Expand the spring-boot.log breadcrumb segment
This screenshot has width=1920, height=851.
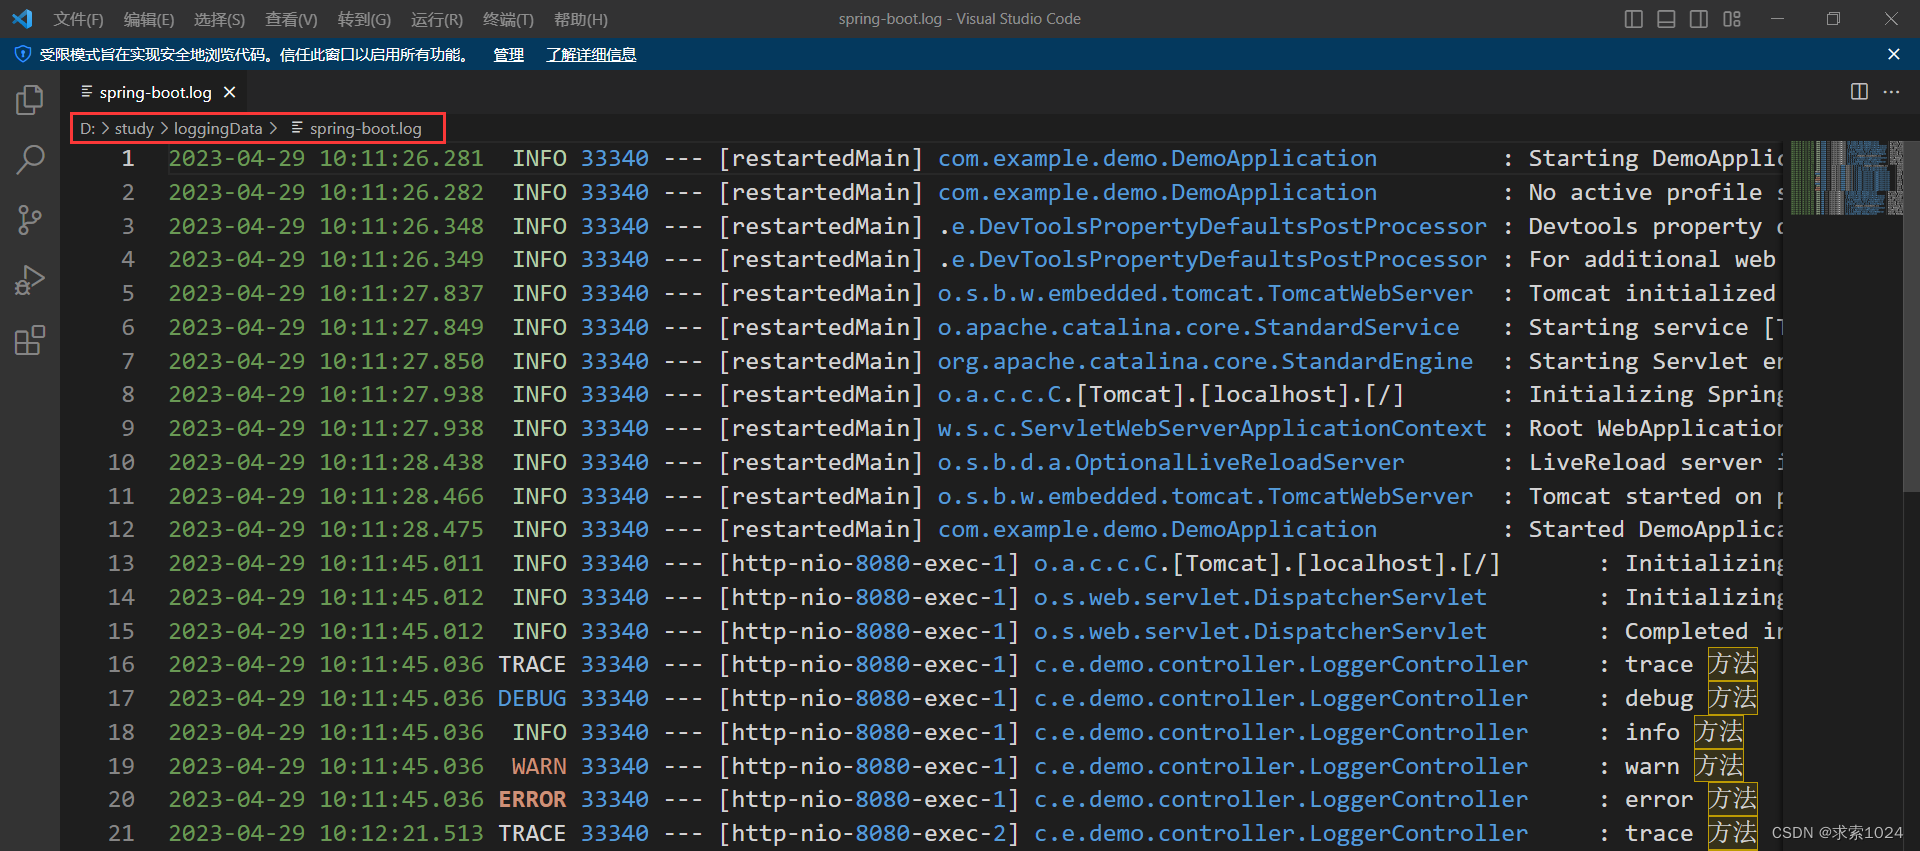pyautogui.click(x=356, y=128)
